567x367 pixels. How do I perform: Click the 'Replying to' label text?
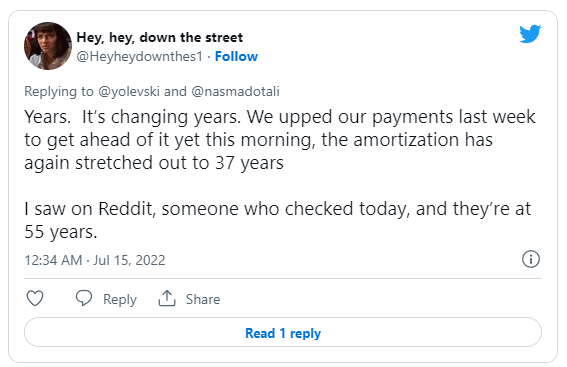tap(59, 91)
